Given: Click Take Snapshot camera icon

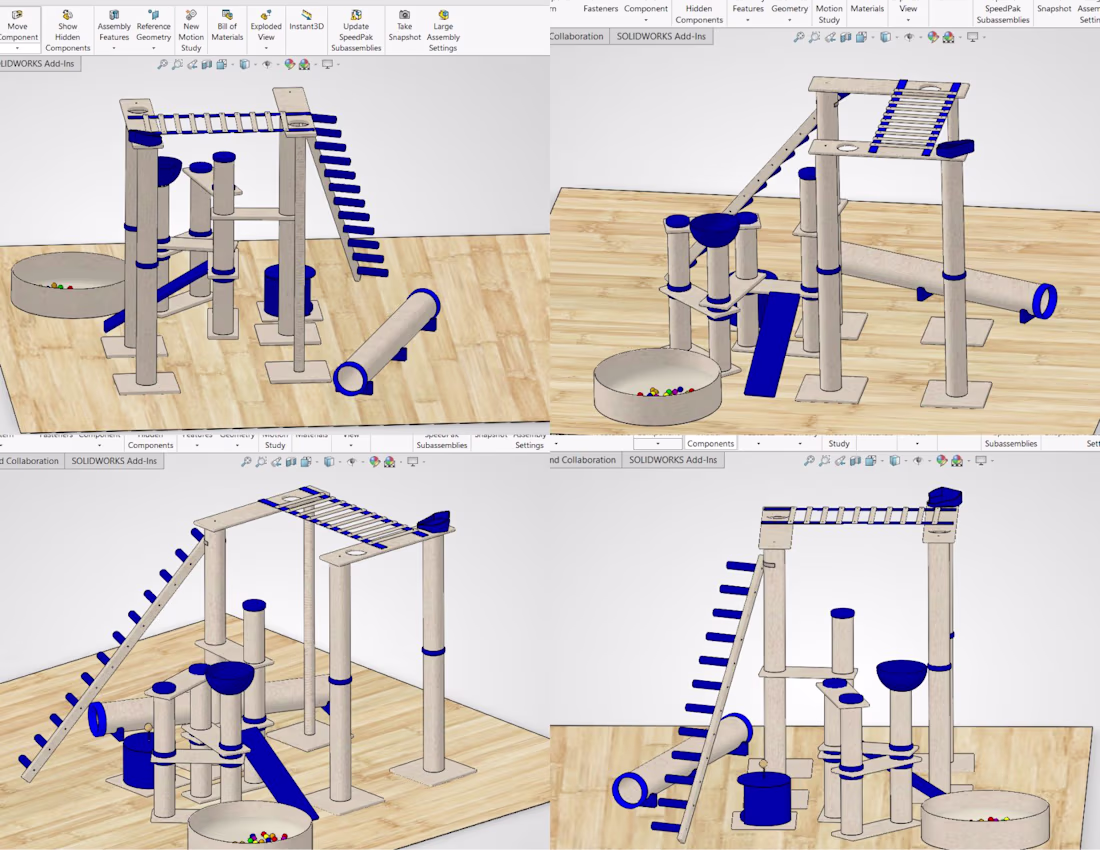Looking at the screenshot, I should [404, 15].
